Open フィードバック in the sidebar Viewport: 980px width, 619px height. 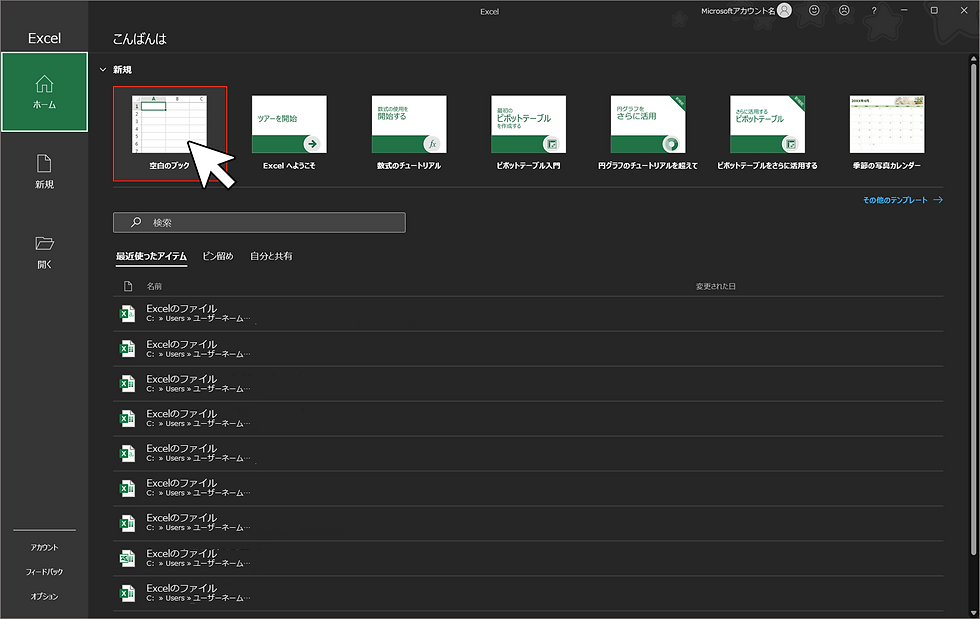[44, 571]
